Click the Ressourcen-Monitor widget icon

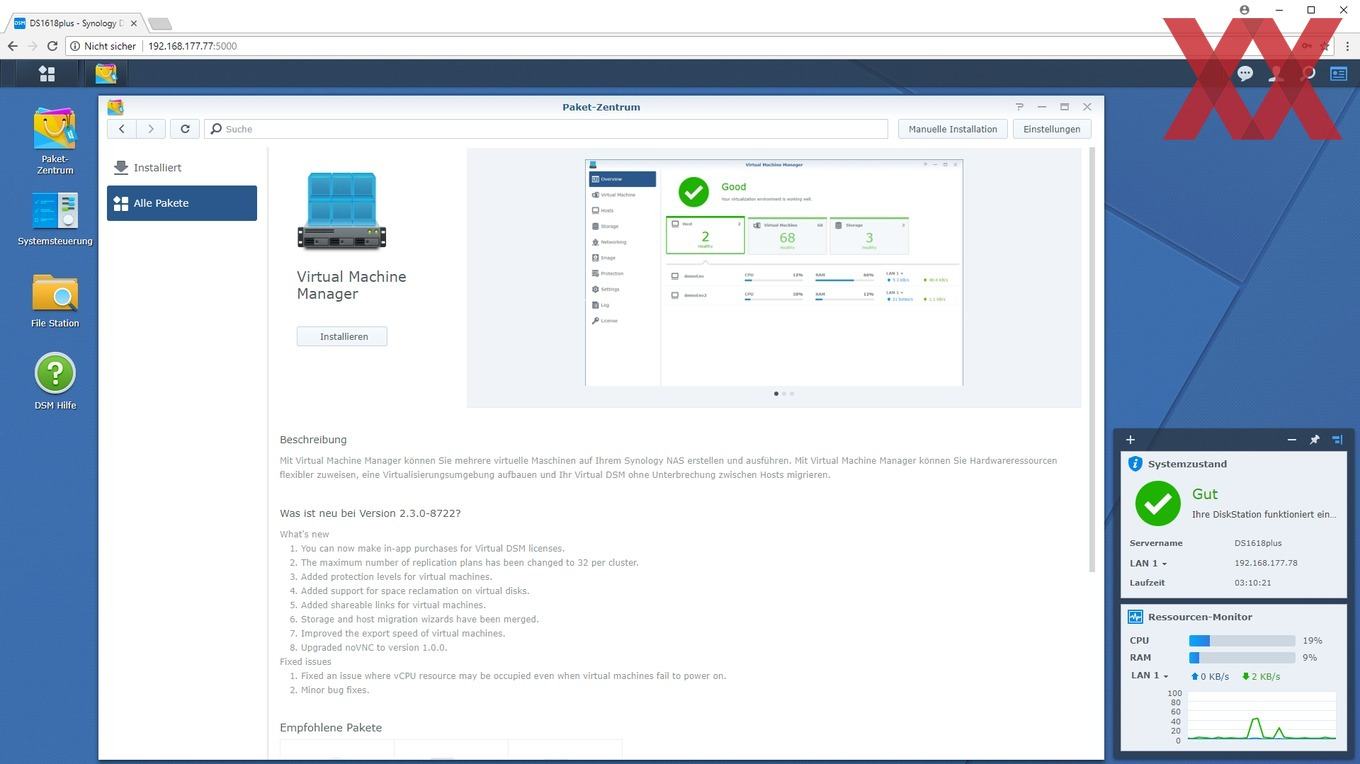pos(1135,617)
